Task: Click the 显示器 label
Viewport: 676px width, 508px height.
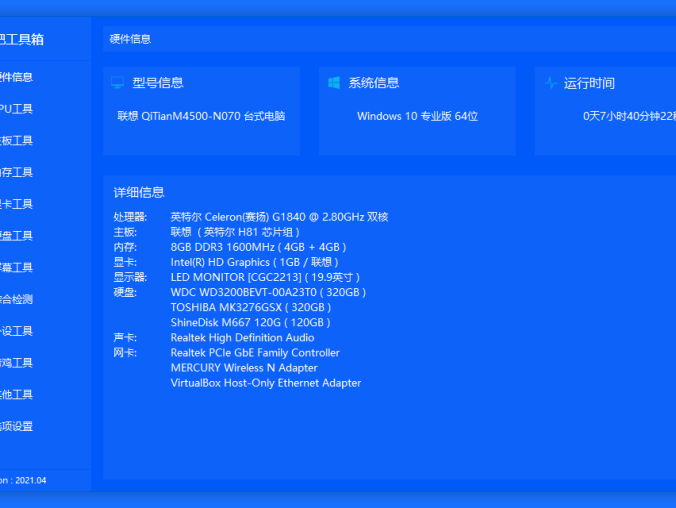Action: pos(130,277)
